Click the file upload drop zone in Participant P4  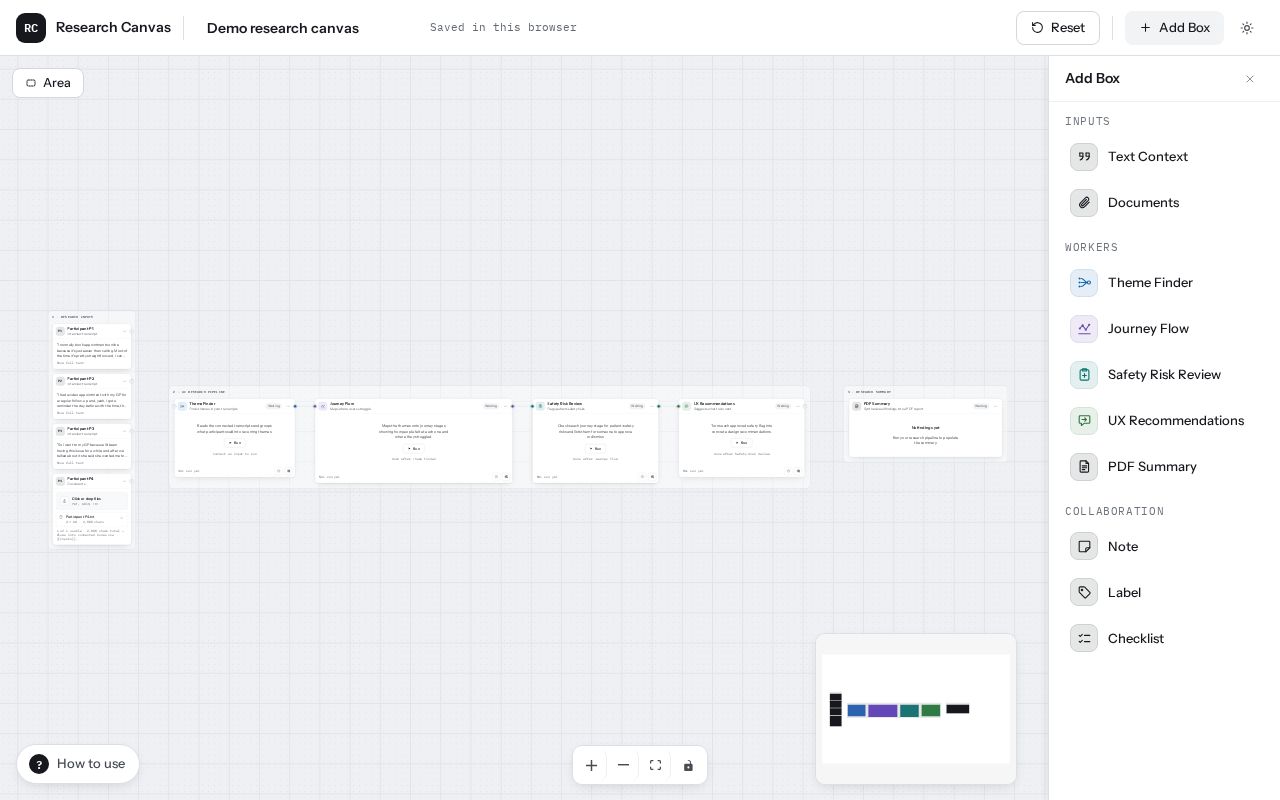[92, 501]
